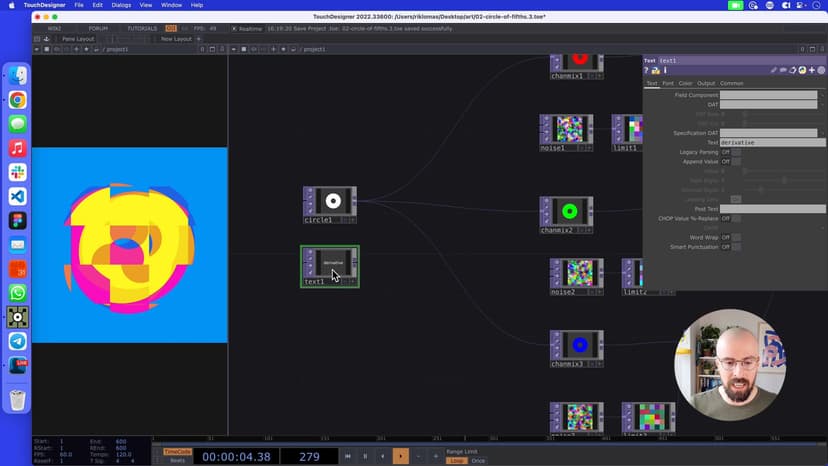Open the Dialogs menu
This screenshot has height=466, width=828.
pyautogui.click(x=121, y=5)
